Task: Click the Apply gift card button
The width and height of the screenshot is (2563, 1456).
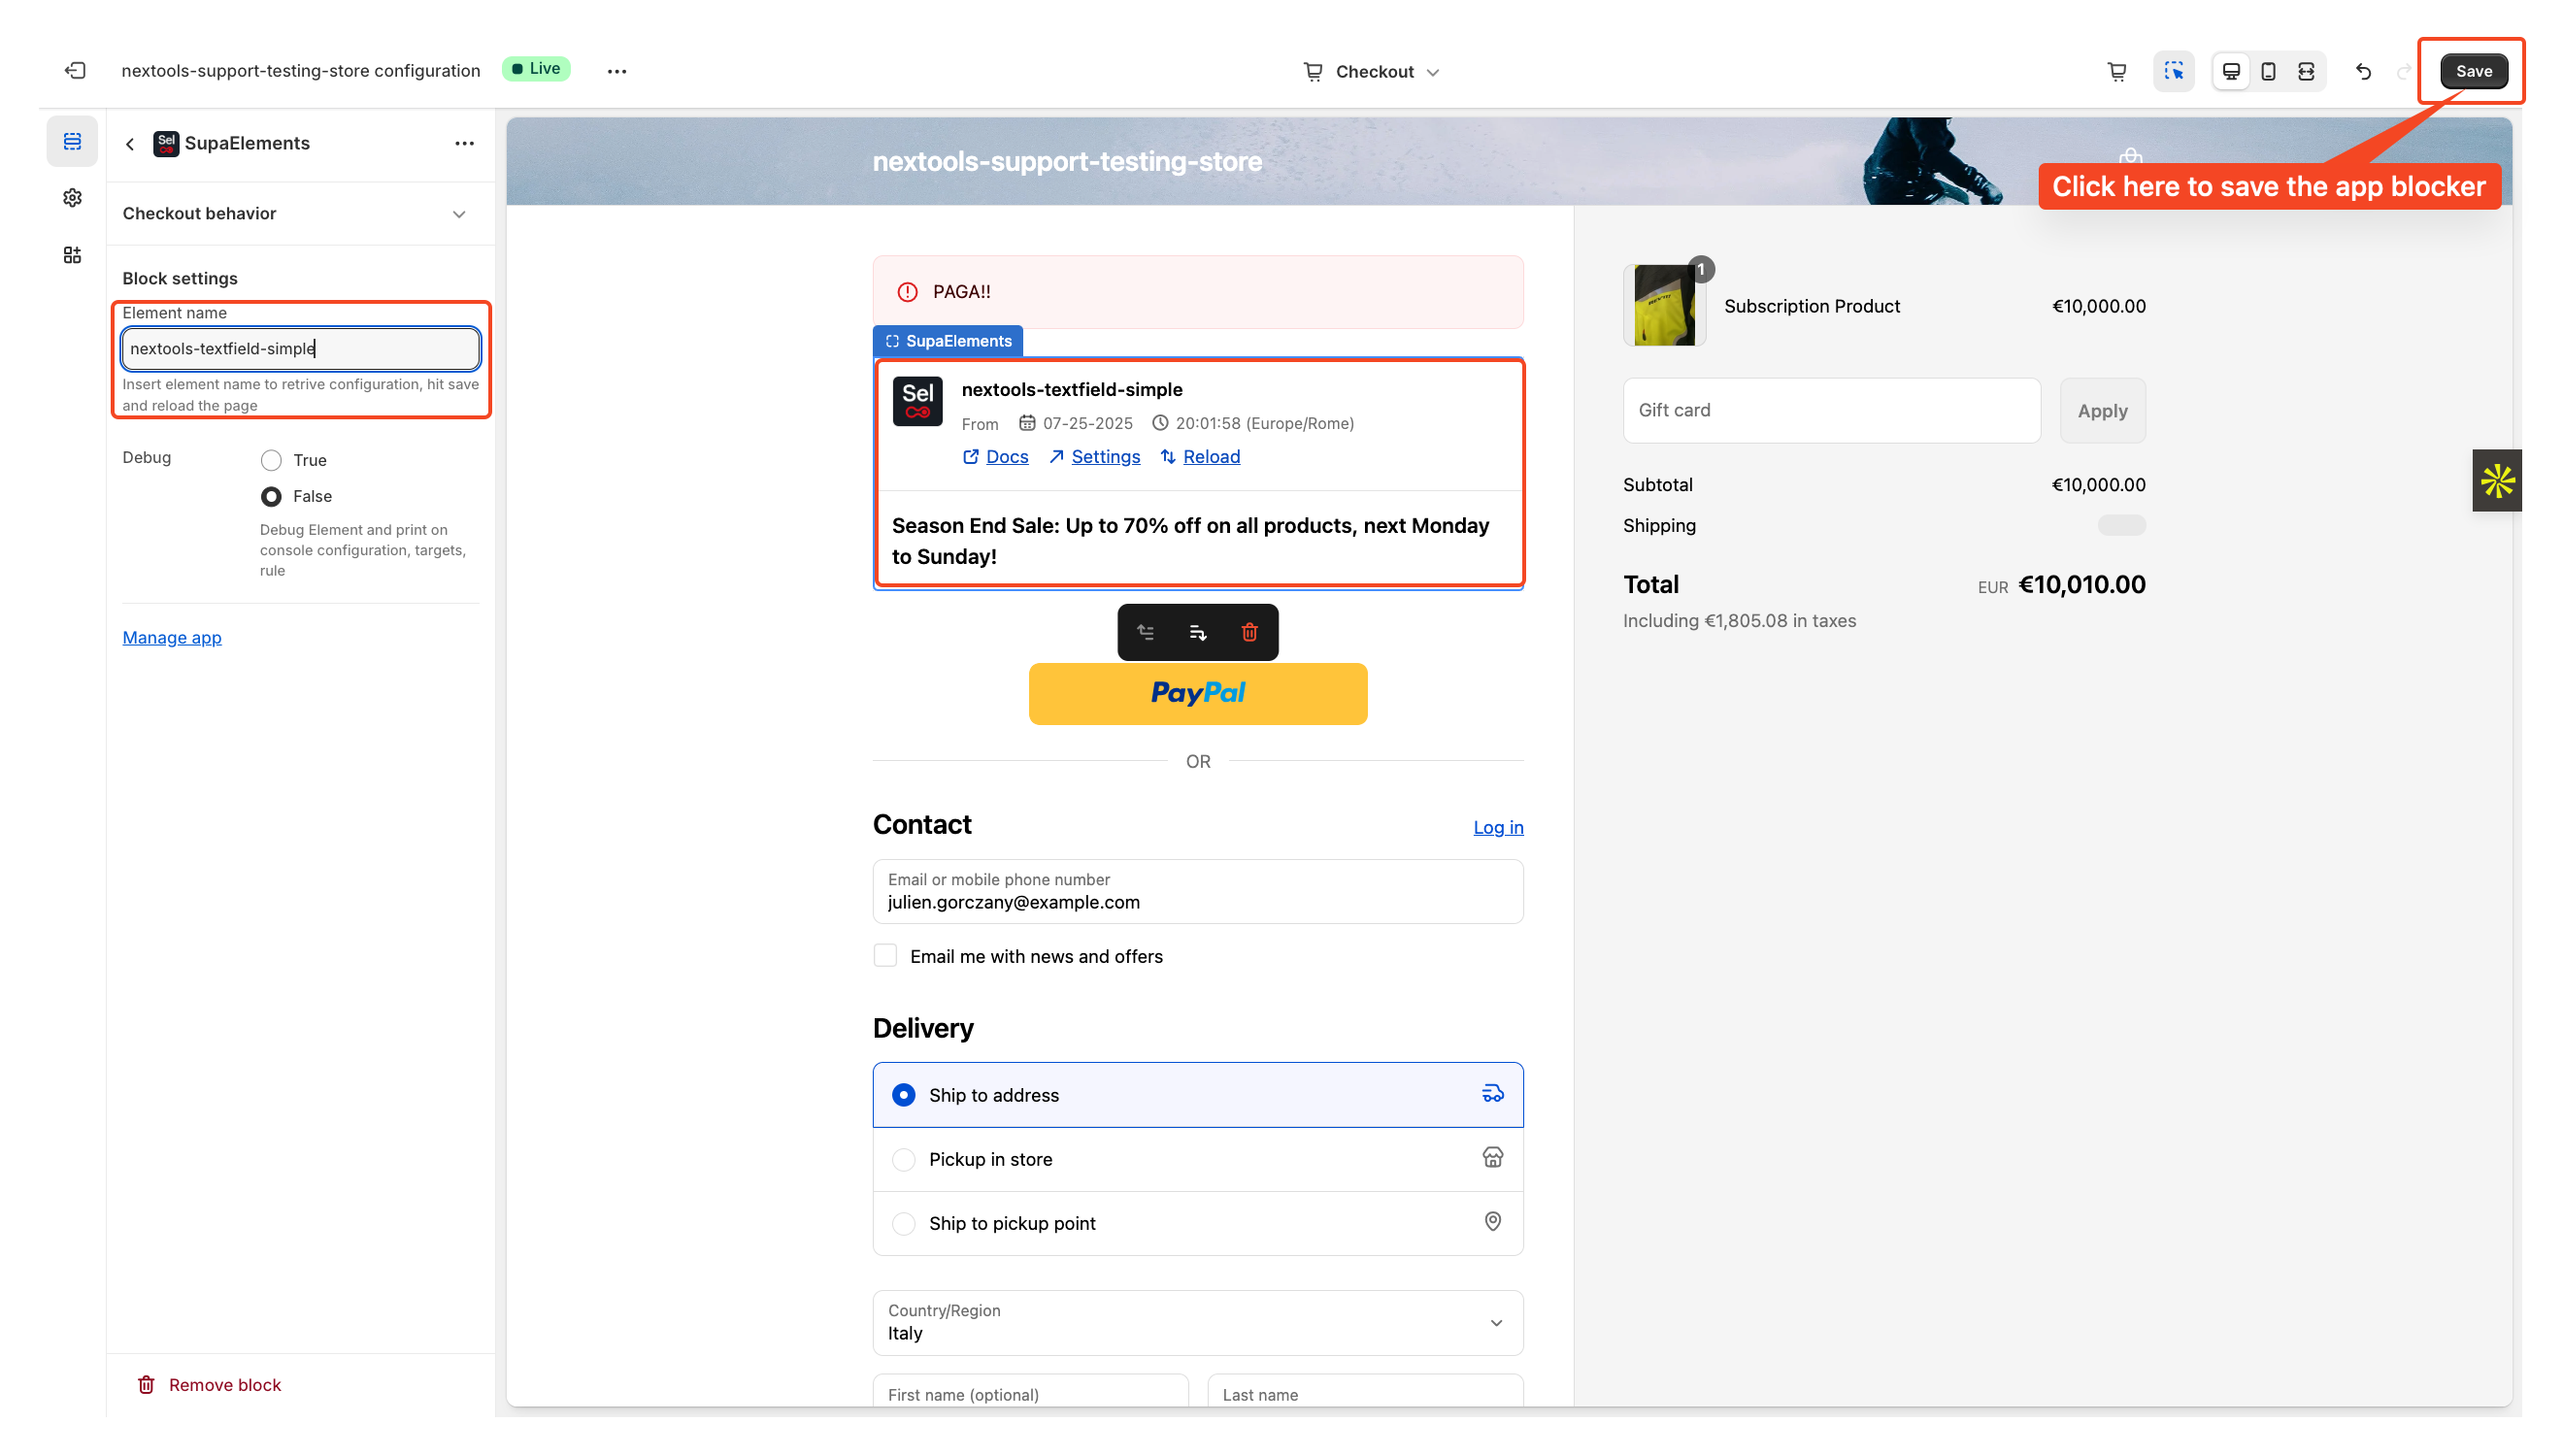Action: [x=2102, y=410]
